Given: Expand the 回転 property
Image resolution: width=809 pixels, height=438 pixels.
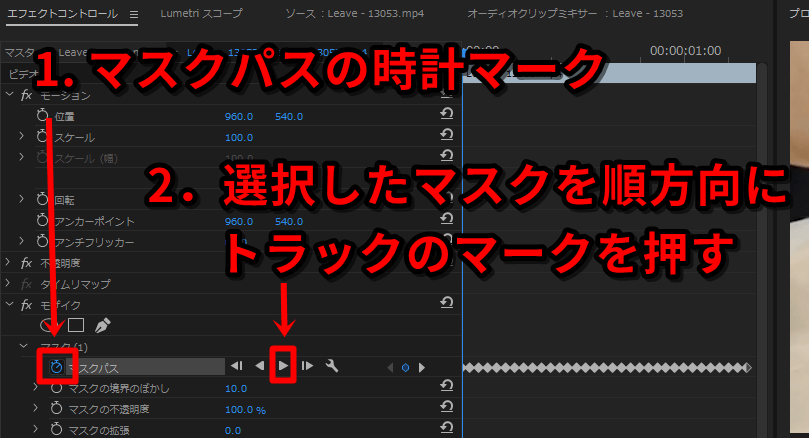Looking at the screenshot, I should 22,198.
